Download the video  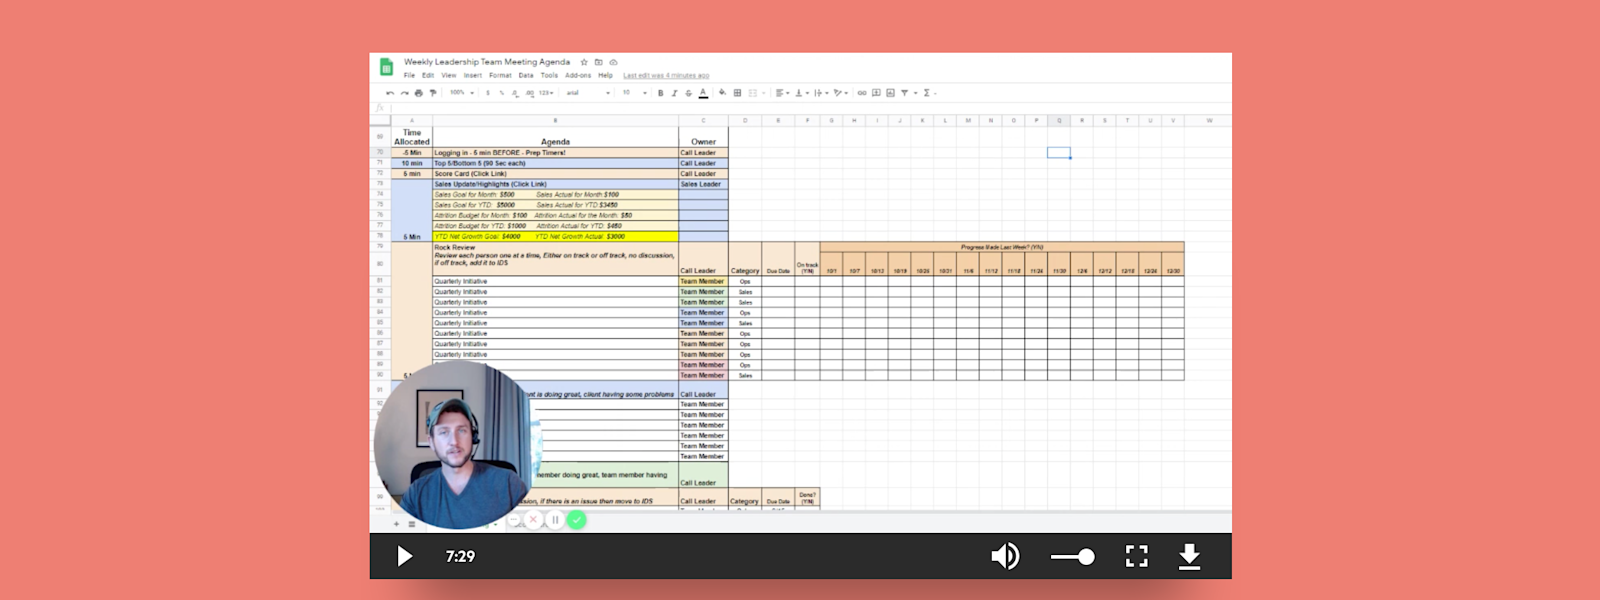point(1189,556)
